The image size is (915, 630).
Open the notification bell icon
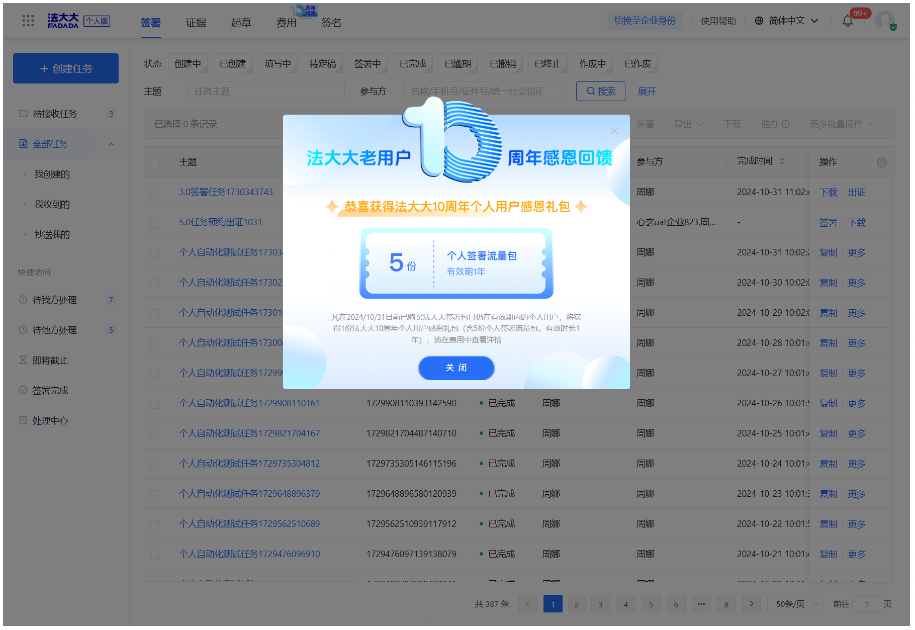pyautogui.click(x=847, y=21)
